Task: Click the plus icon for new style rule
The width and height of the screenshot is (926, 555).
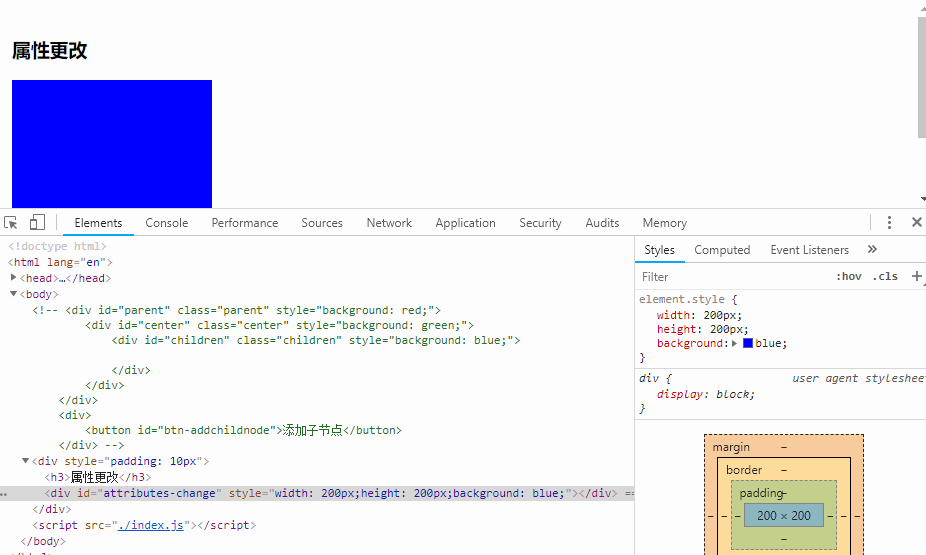Action: [916, 276]
